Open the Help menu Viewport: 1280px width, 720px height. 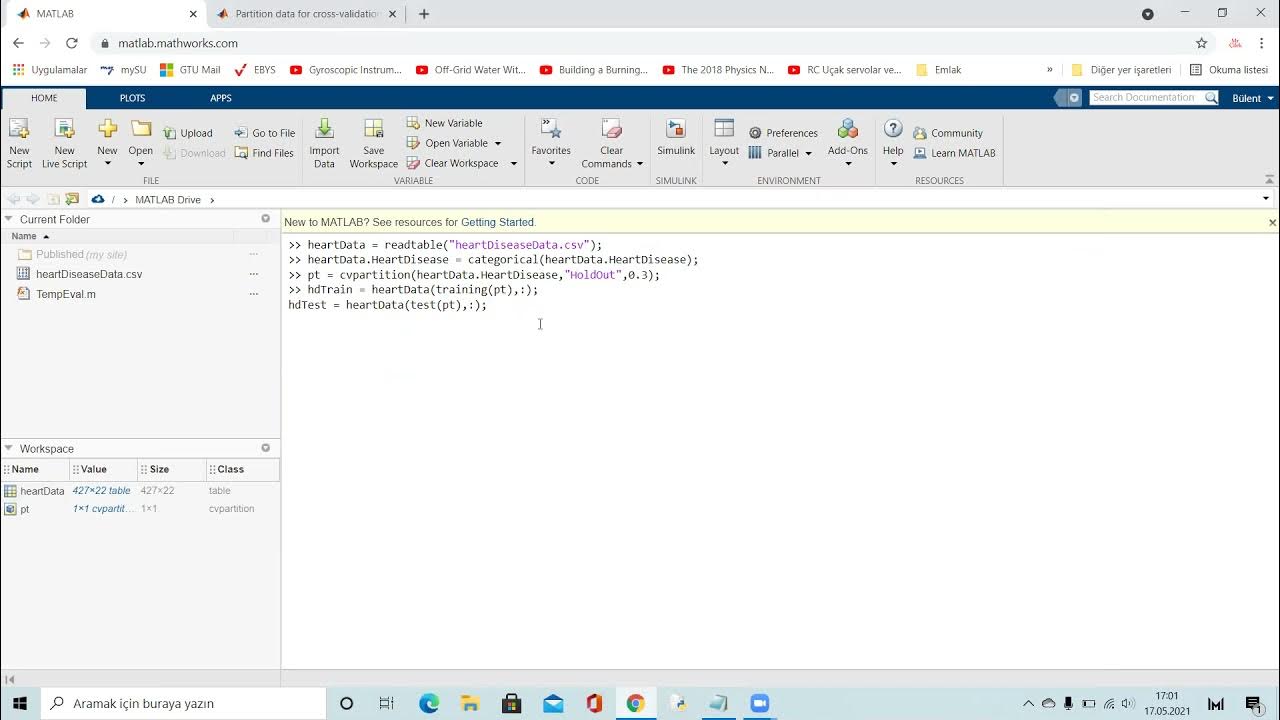(893, 143)
